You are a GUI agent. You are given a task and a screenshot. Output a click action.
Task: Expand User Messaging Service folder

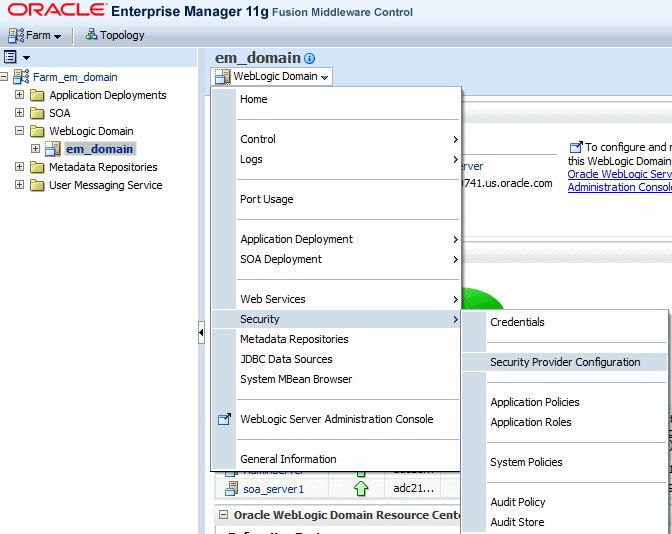(19, 184)
